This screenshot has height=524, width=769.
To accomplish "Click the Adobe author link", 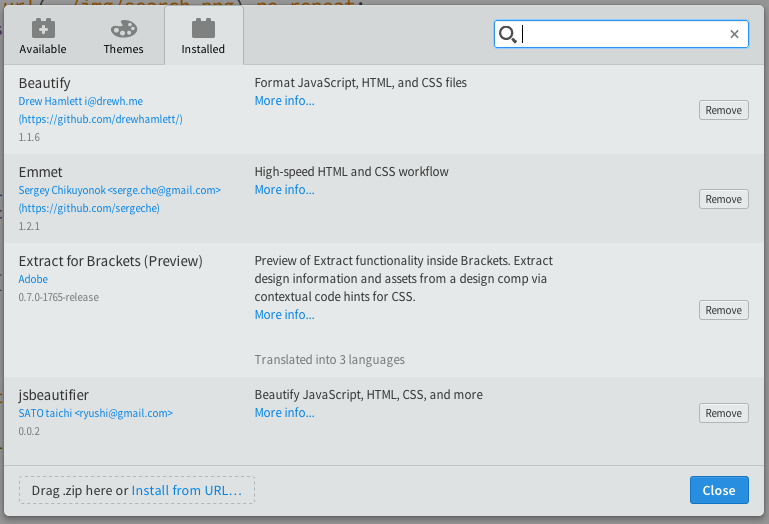I will [x=33, y=279].
